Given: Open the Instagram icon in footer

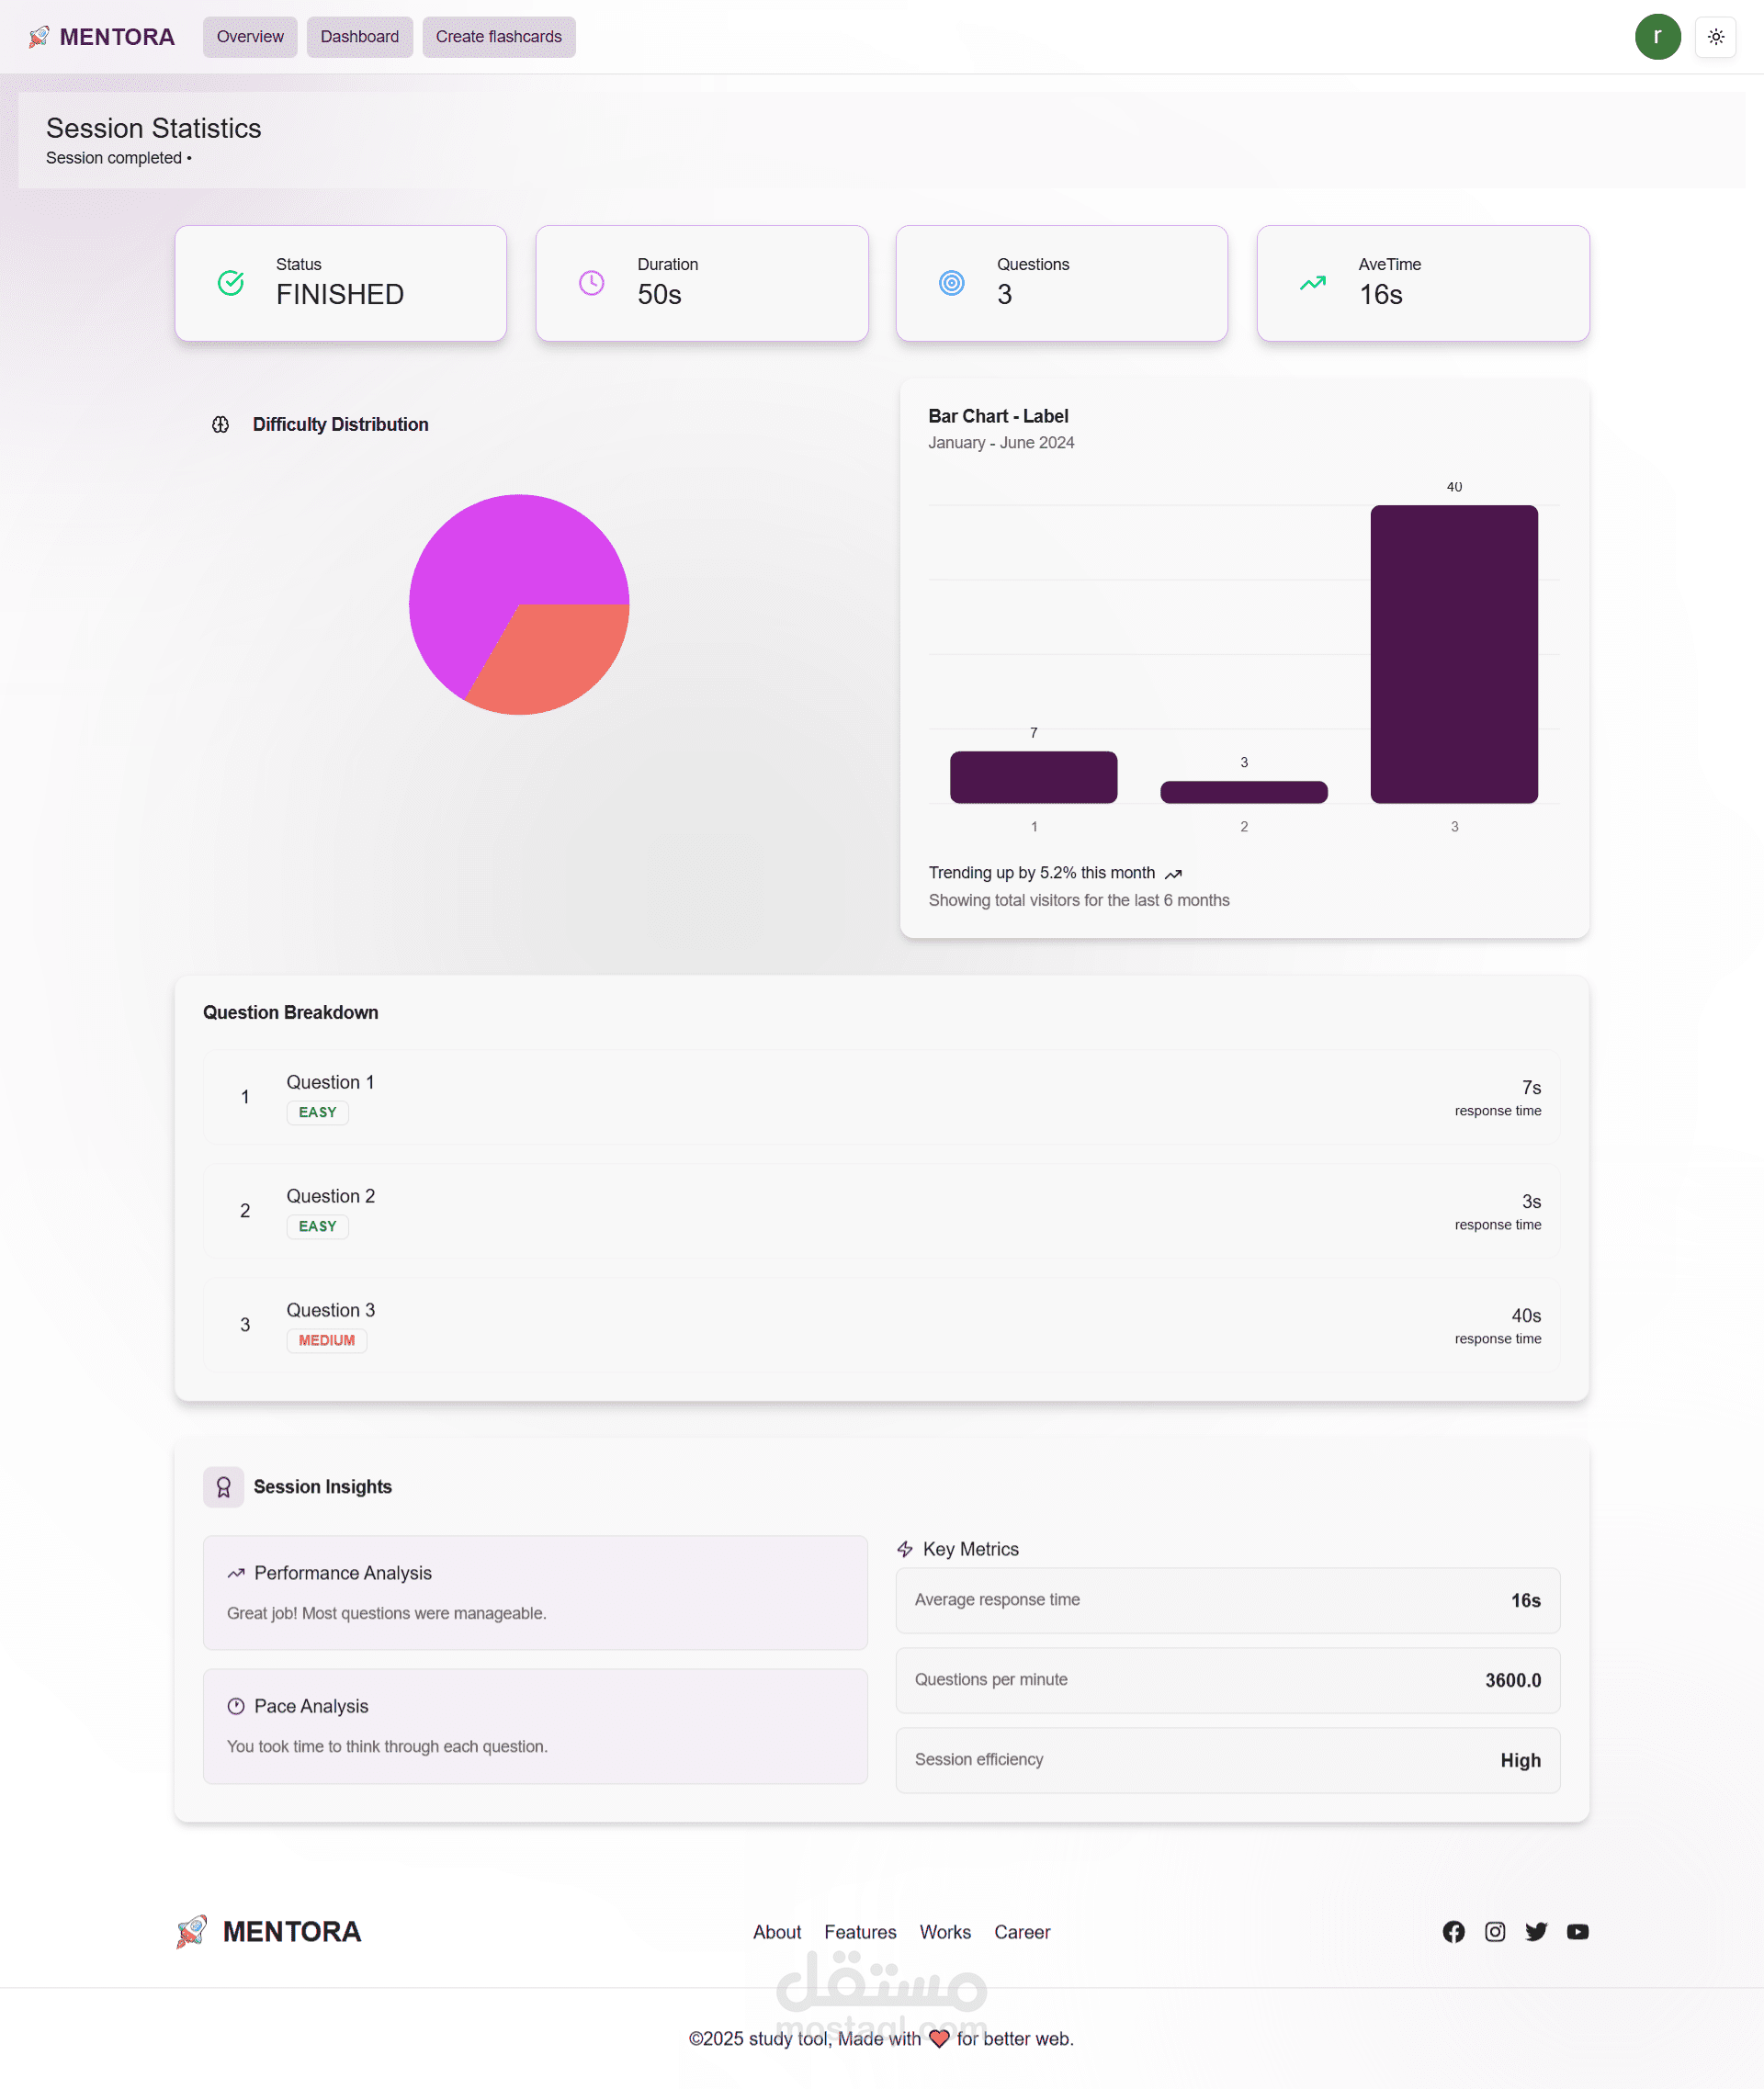Looking at the screenshot, I should (x=1494, y=1931).
